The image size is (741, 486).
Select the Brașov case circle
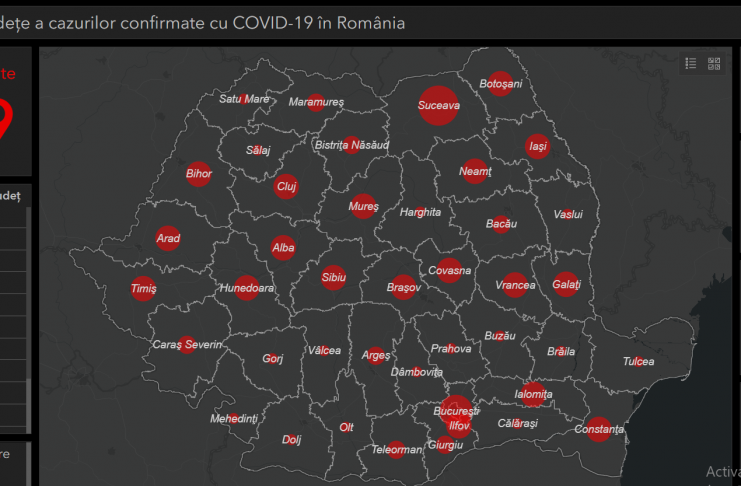click(x=402, y=287)
